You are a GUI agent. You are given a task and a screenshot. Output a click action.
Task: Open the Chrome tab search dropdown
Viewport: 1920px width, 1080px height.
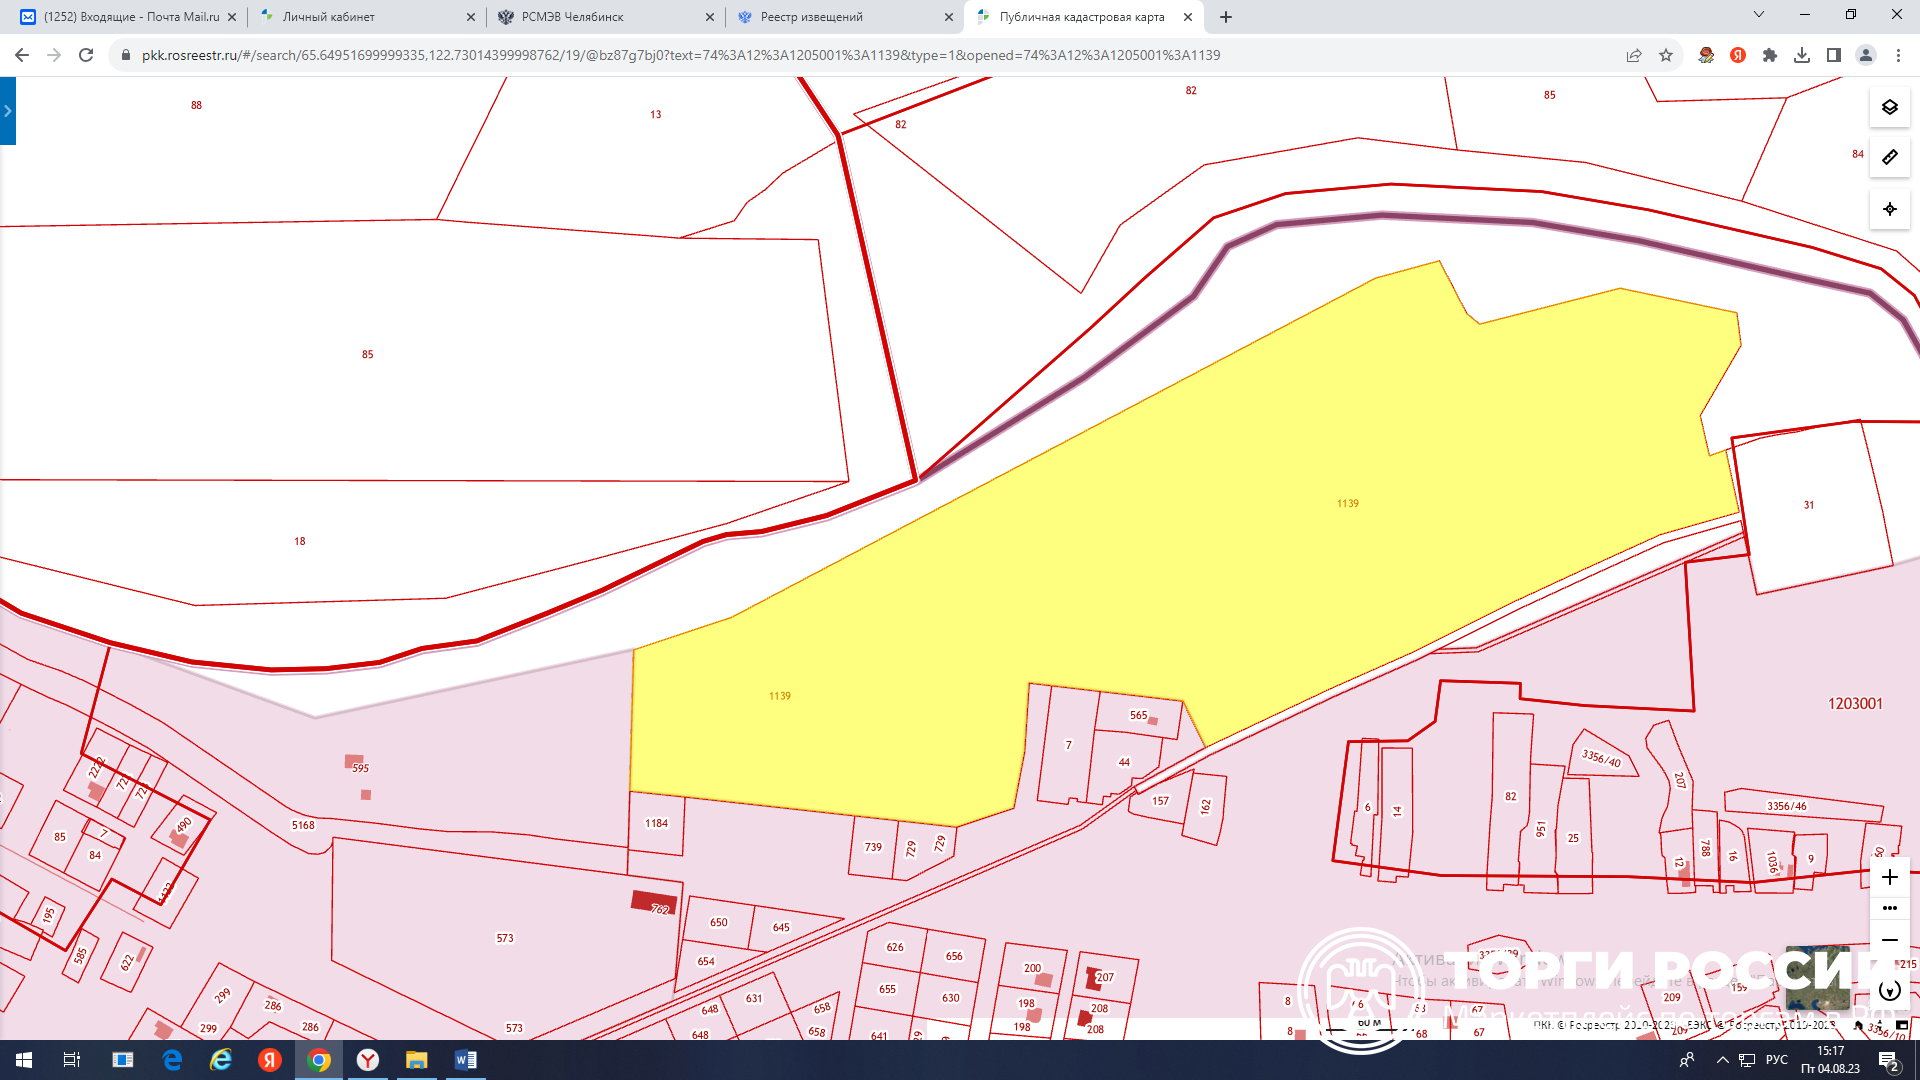(x=1759, y=15)
